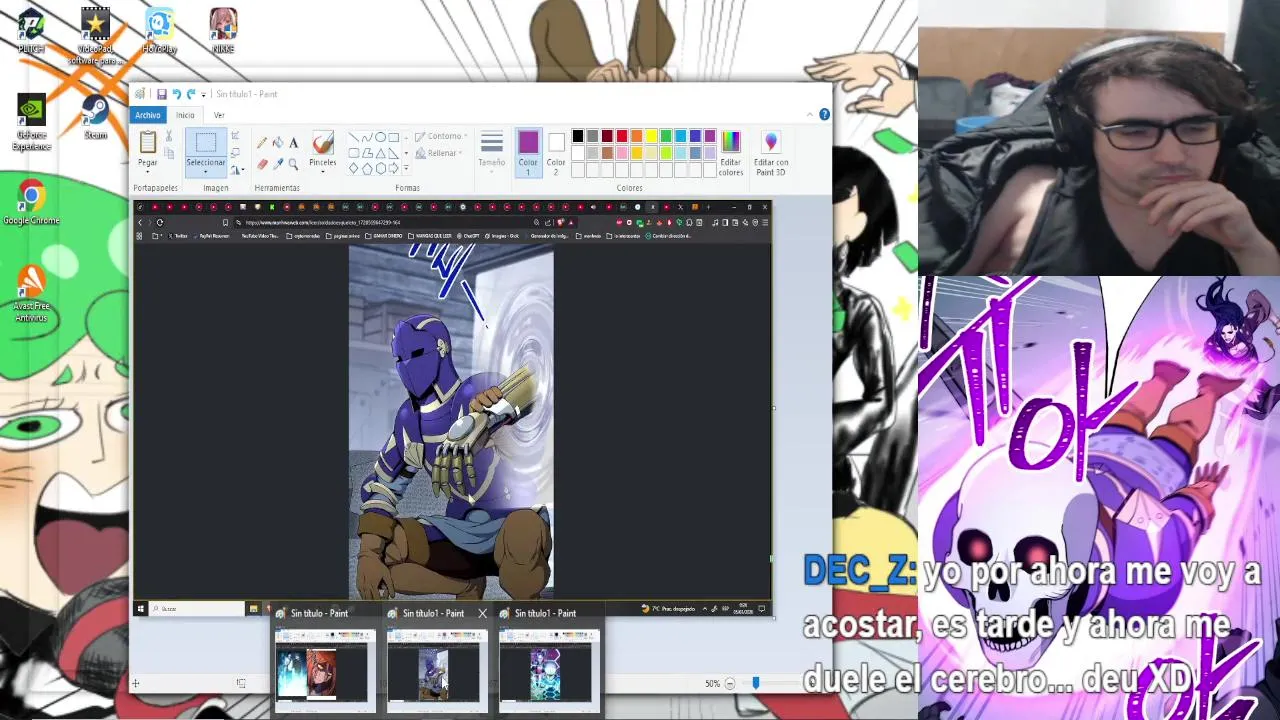Open the NIKKE desktop icon
The height and width of the screenshot is (720, 1280).
(223, 31)
